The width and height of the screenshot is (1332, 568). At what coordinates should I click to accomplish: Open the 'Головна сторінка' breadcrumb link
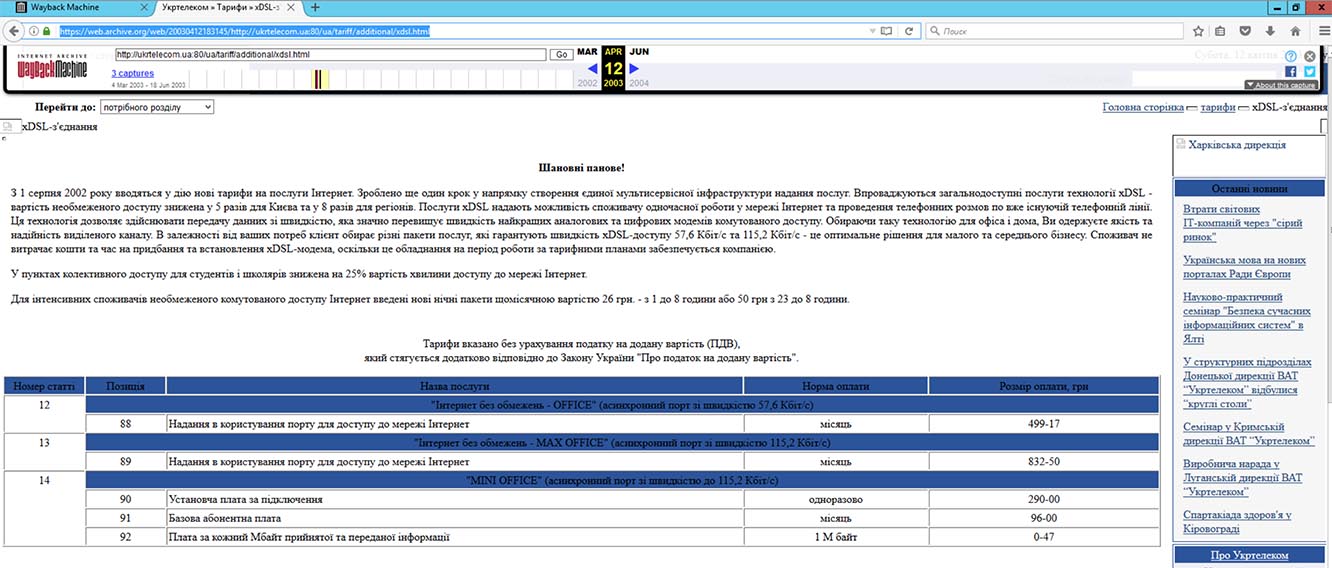pos(1143,107)
